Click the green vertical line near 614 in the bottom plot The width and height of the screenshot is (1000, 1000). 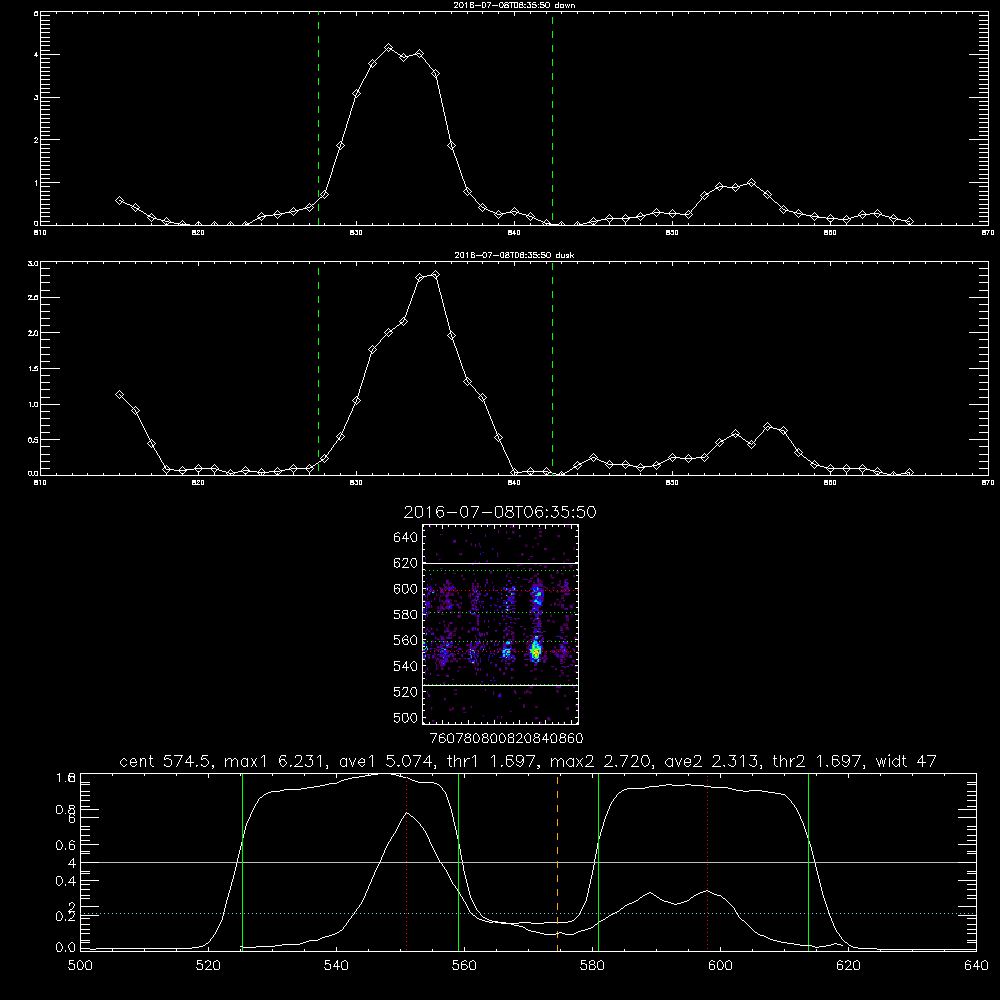point(808,862)
